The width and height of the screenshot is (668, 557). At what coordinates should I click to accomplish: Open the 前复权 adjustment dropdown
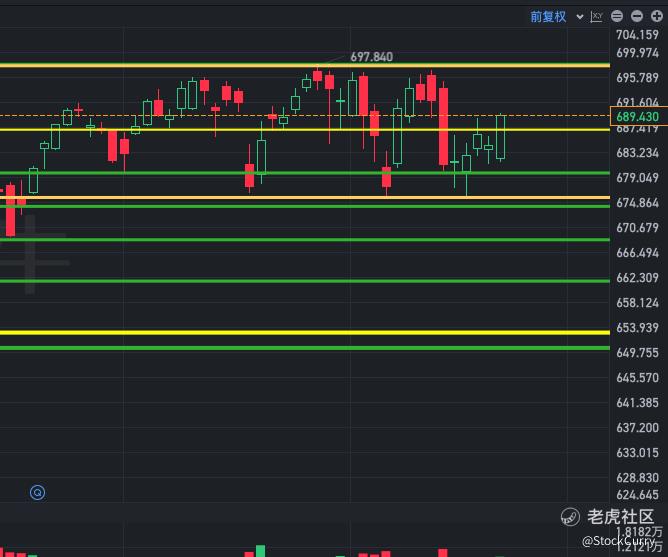point(548,17)
